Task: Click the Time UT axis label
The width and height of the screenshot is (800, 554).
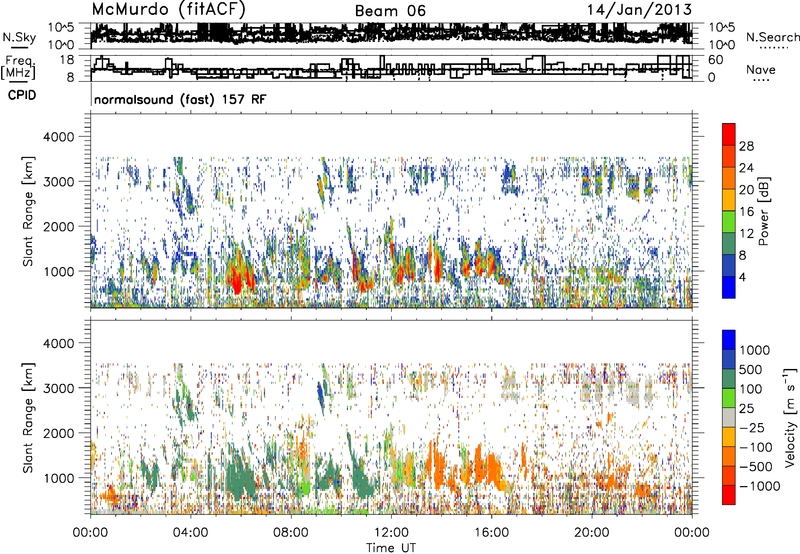Action: 391,547
